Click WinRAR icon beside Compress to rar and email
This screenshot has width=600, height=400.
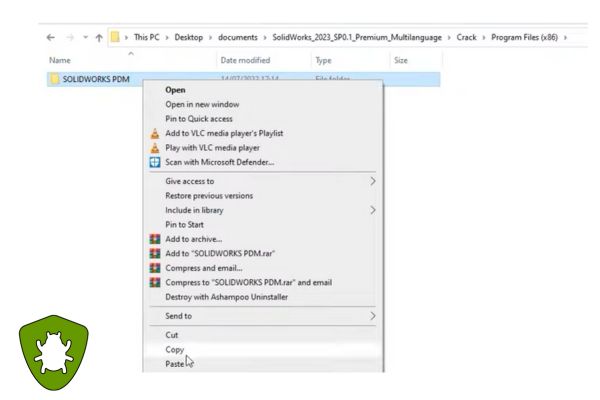point(155,282)
